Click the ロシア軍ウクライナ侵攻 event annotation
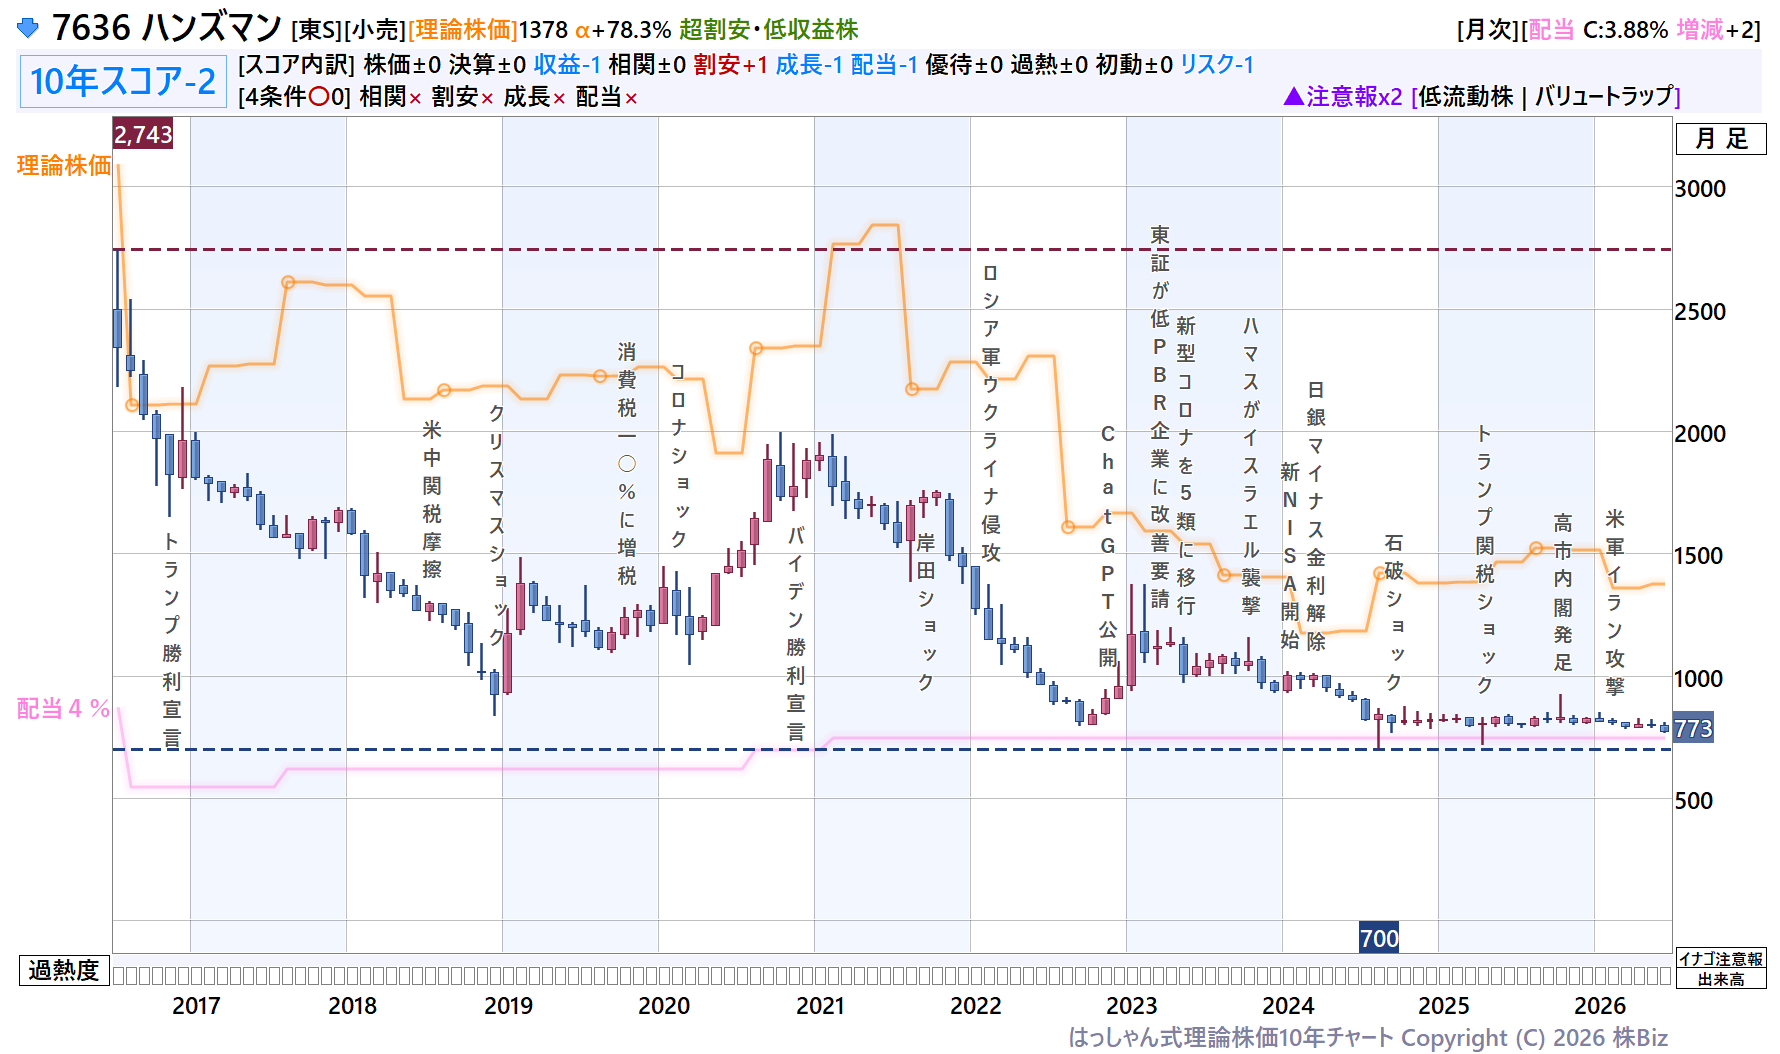 (991, 413)
